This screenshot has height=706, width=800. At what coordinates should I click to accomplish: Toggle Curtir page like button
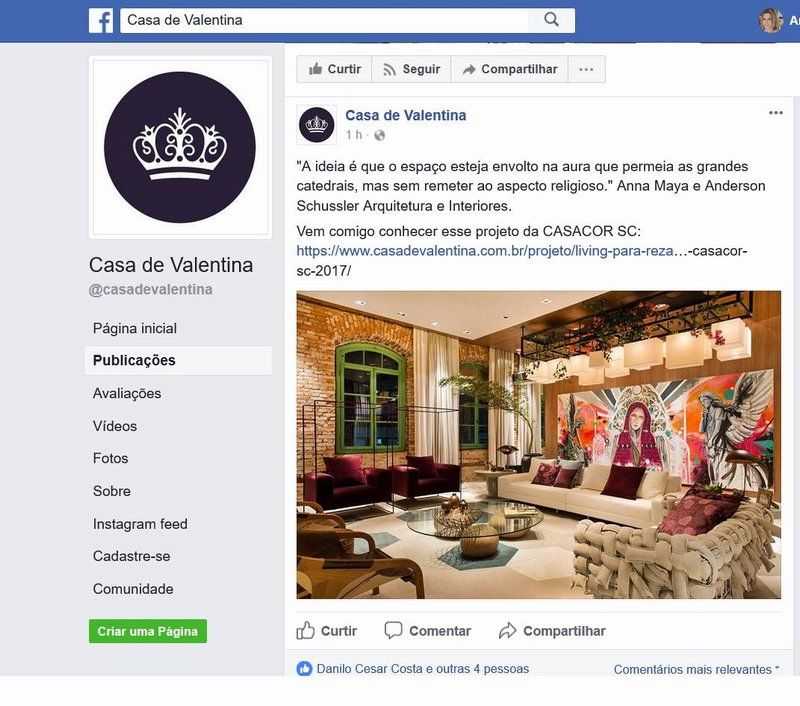(x=335, y=69)
